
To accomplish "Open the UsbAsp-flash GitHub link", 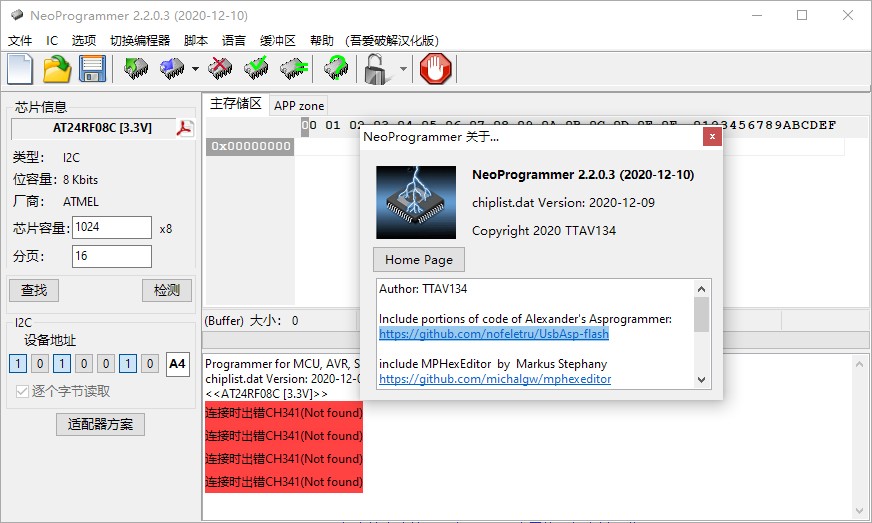I will [x=494, y=334].
